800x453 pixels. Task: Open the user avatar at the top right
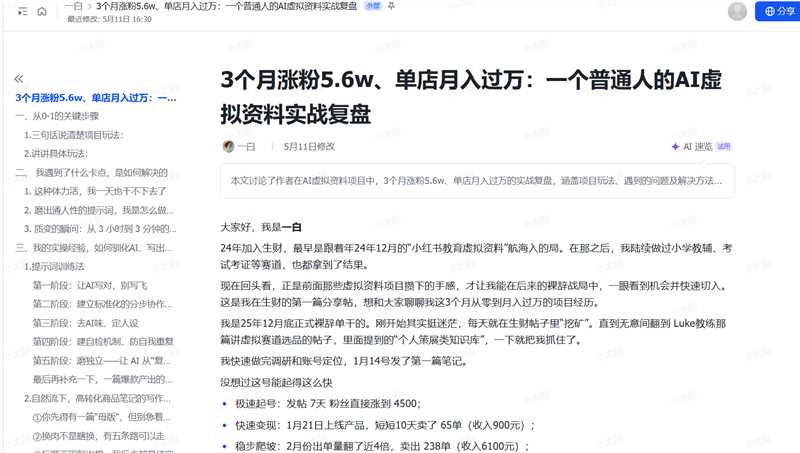(x=737, y=11)
